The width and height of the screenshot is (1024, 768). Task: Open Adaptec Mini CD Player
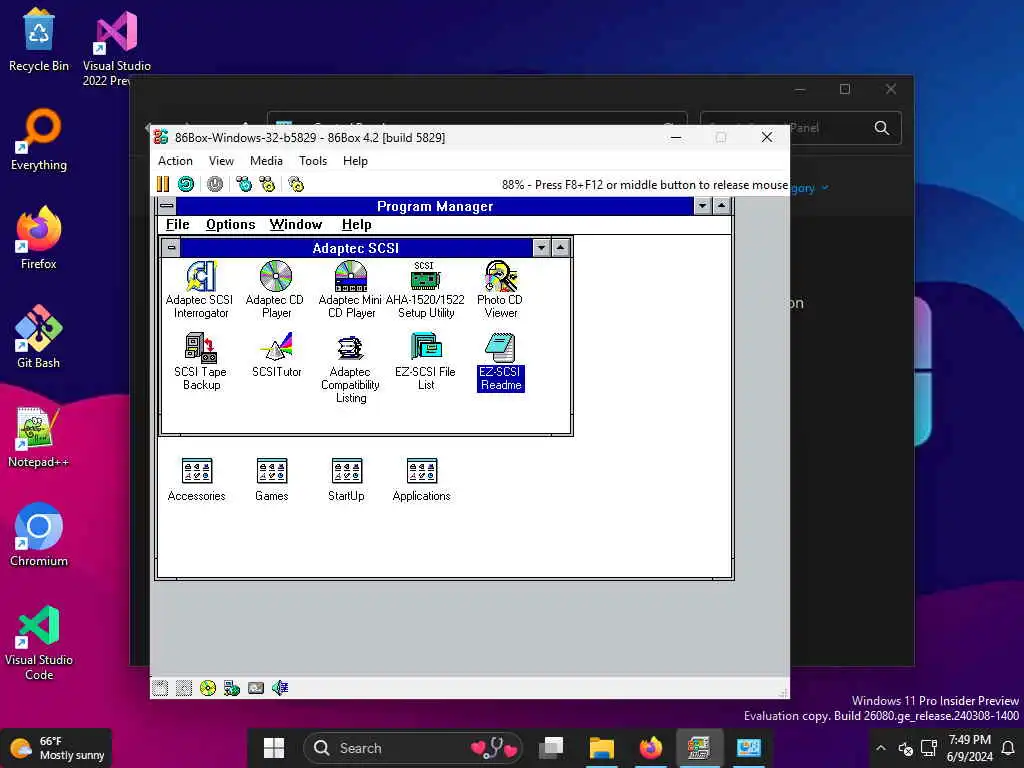point(351,289)
